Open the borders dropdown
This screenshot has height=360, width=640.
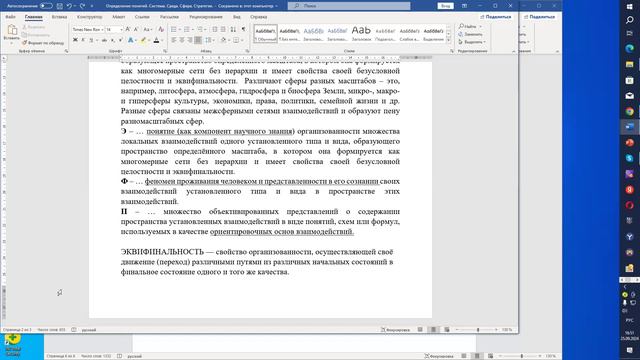pos(242,40)
